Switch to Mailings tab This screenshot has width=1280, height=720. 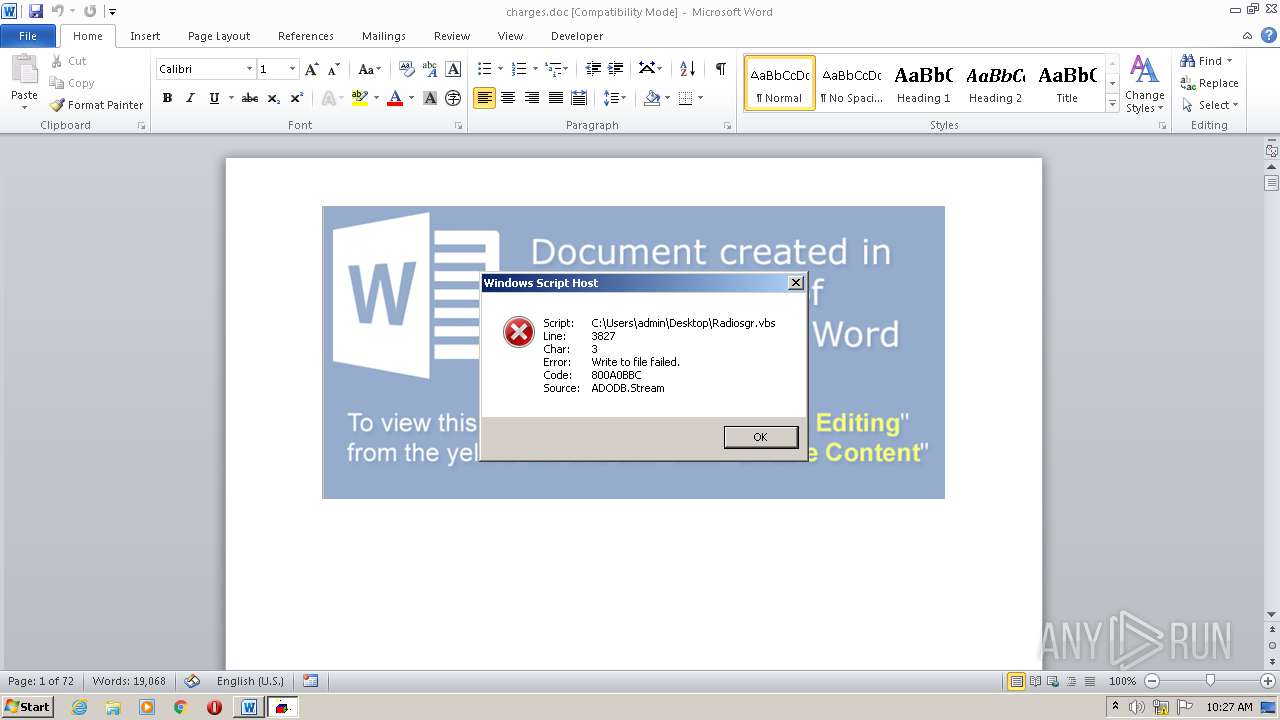point(384,36)
